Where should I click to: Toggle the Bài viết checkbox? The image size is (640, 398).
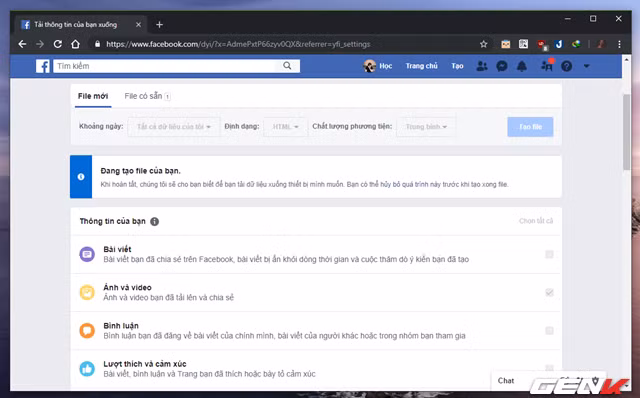549,254
